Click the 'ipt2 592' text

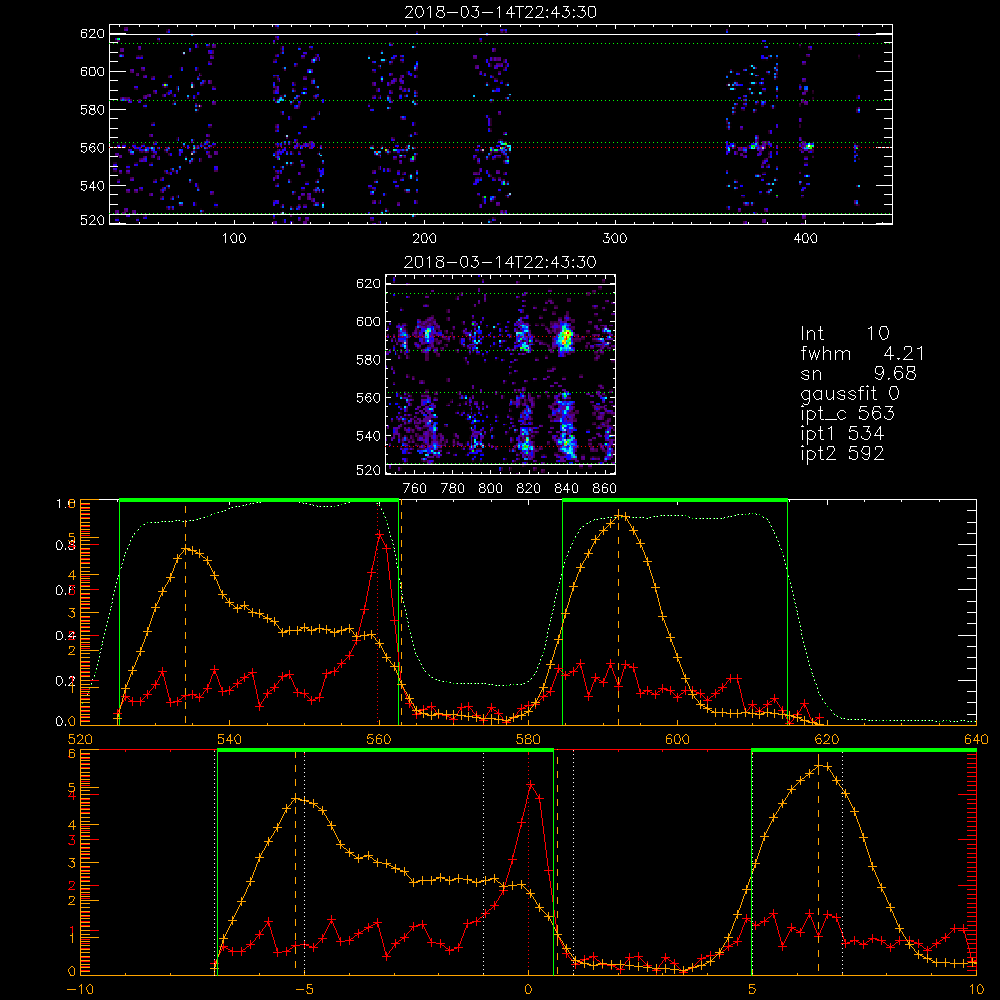[842, 453]
